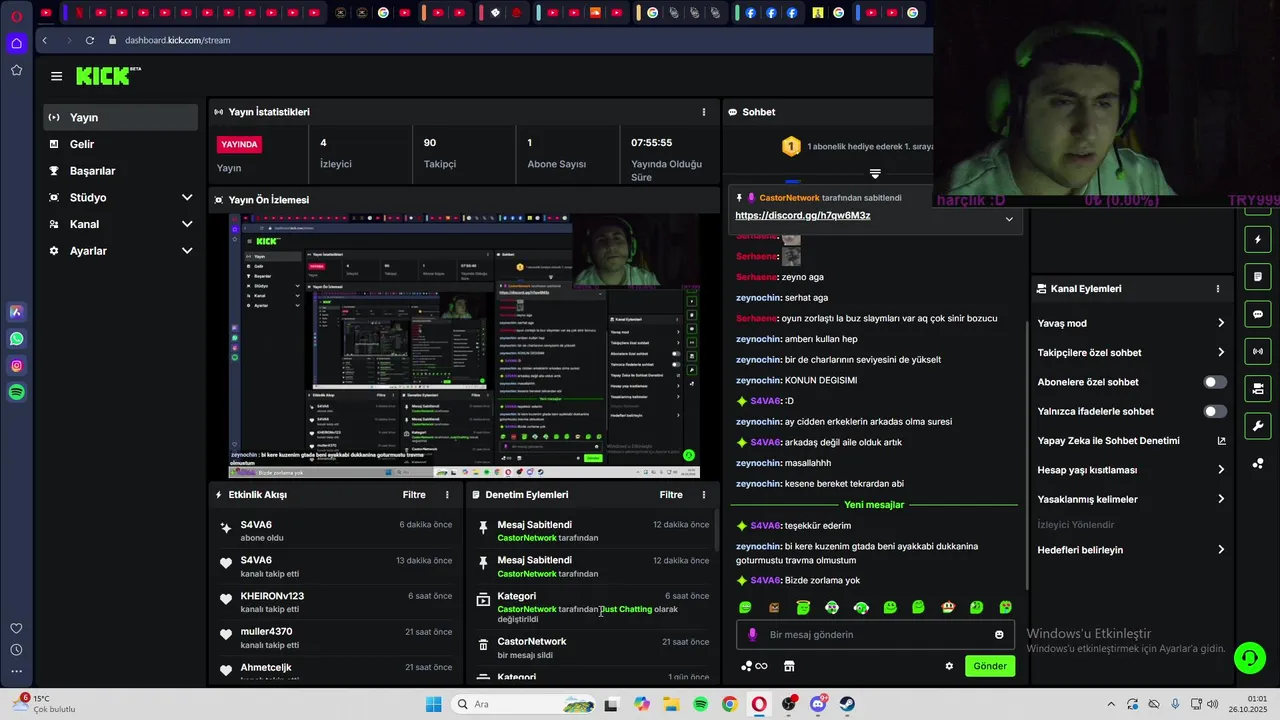This screenshot has width=1280, height=720.
Task: Click the wrench side panel icon
Action: coord(1258,426)
